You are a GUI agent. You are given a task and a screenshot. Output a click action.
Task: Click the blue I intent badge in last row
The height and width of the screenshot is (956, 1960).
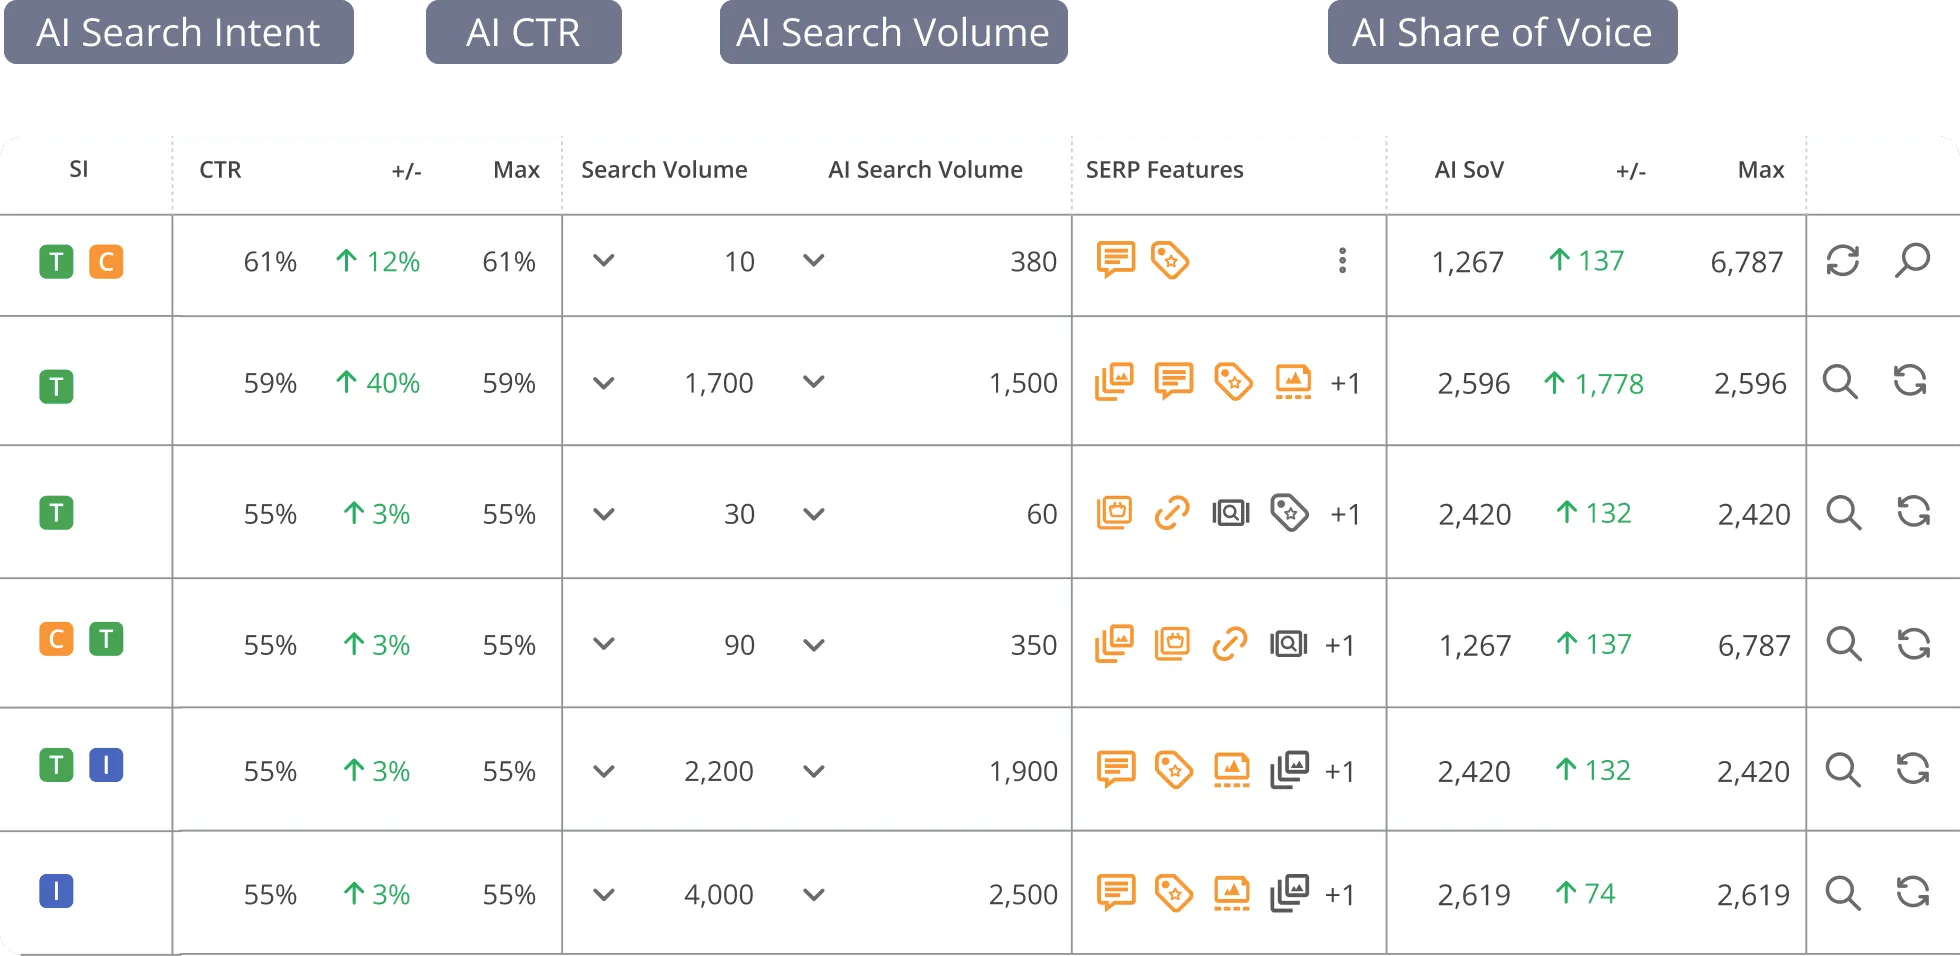pyautogui.click(x=56, y=891)
